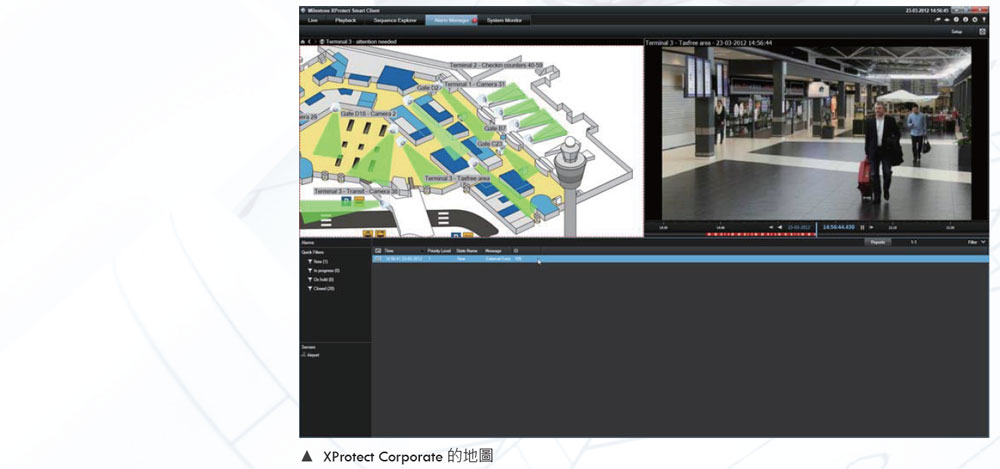Click the Quick Filters header
This screenshot has height=469, width=1000.
point(313,252)
